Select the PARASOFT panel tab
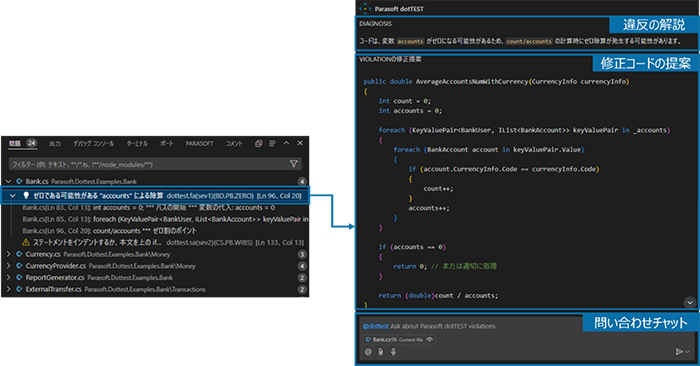 [200, 143]
